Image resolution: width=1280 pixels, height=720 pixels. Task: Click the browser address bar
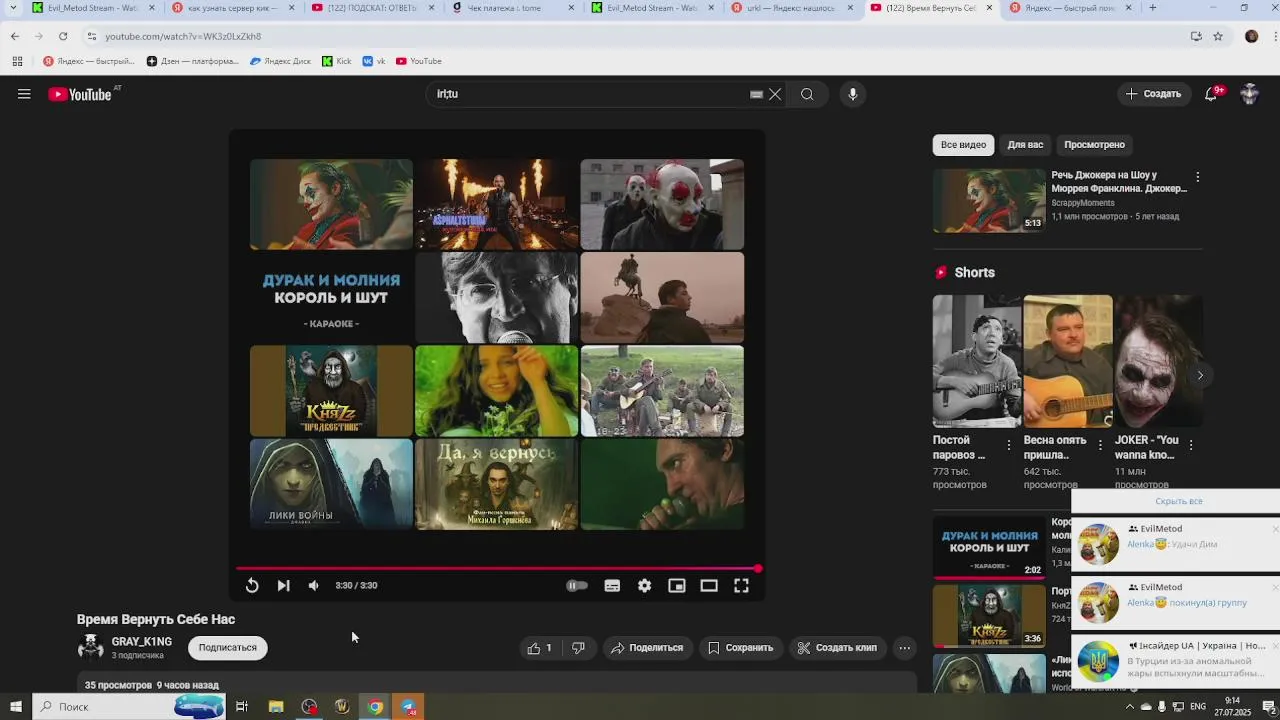point(640,36)
